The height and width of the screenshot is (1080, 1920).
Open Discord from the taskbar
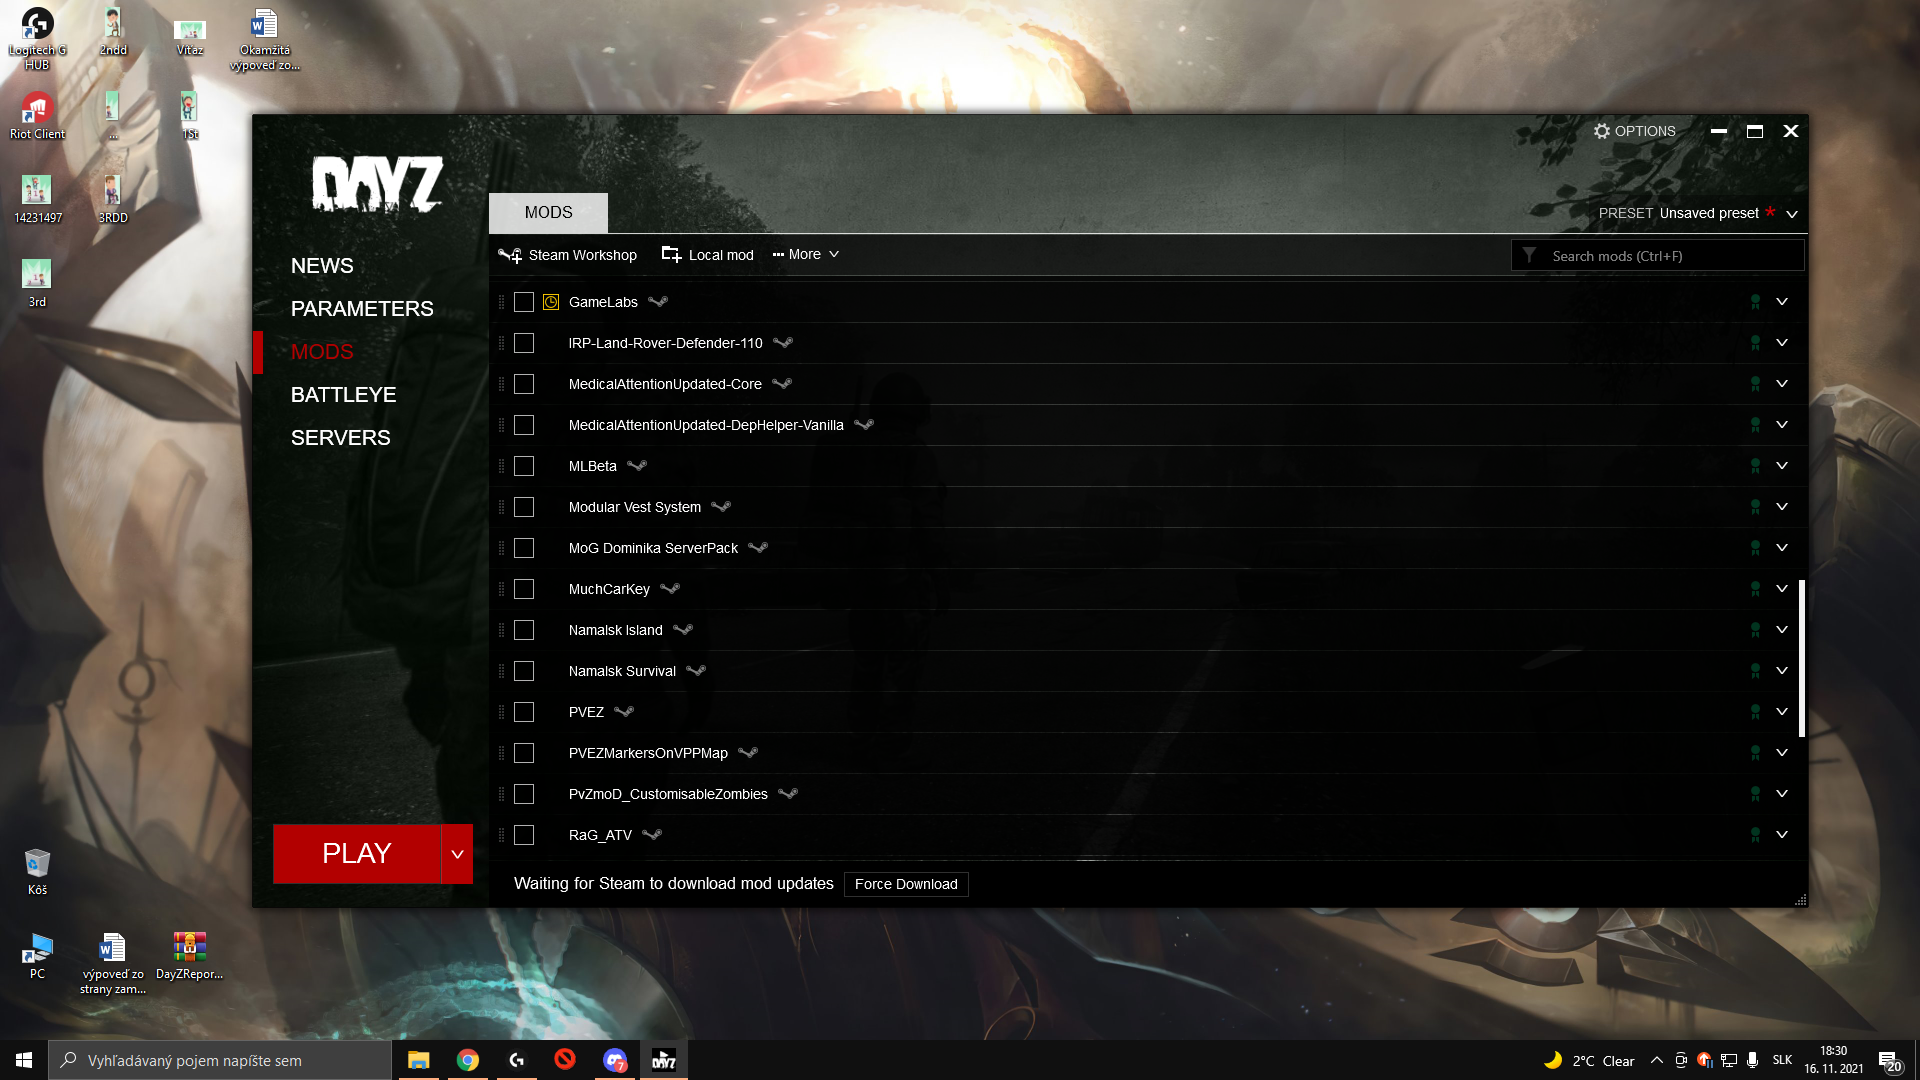[x=615, y=1060]
